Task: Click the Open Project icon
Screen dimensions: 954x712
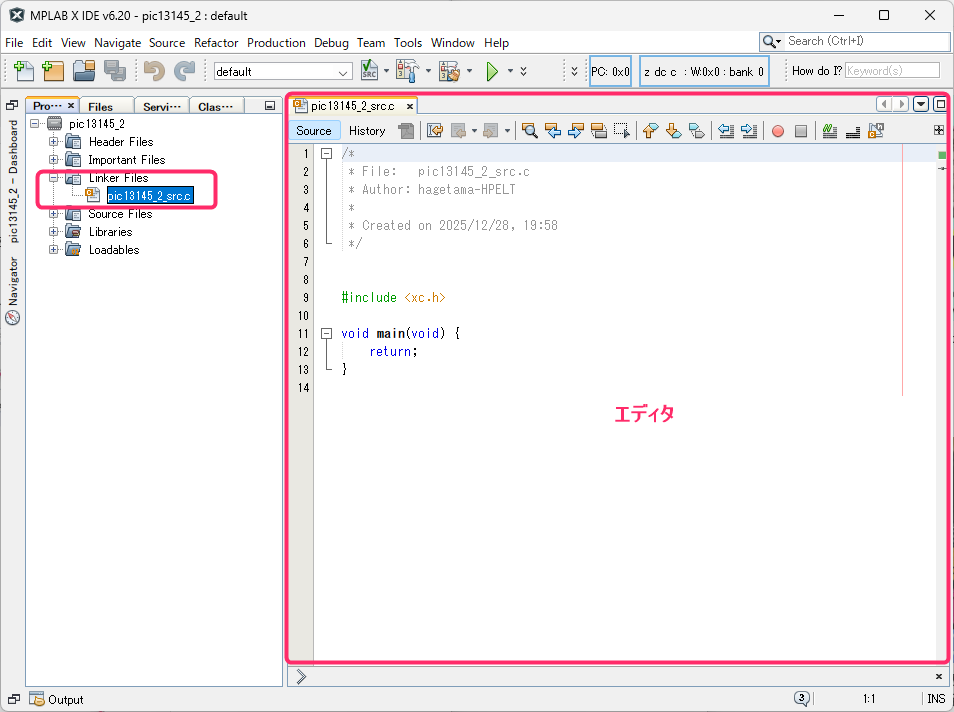Action: 84,71
